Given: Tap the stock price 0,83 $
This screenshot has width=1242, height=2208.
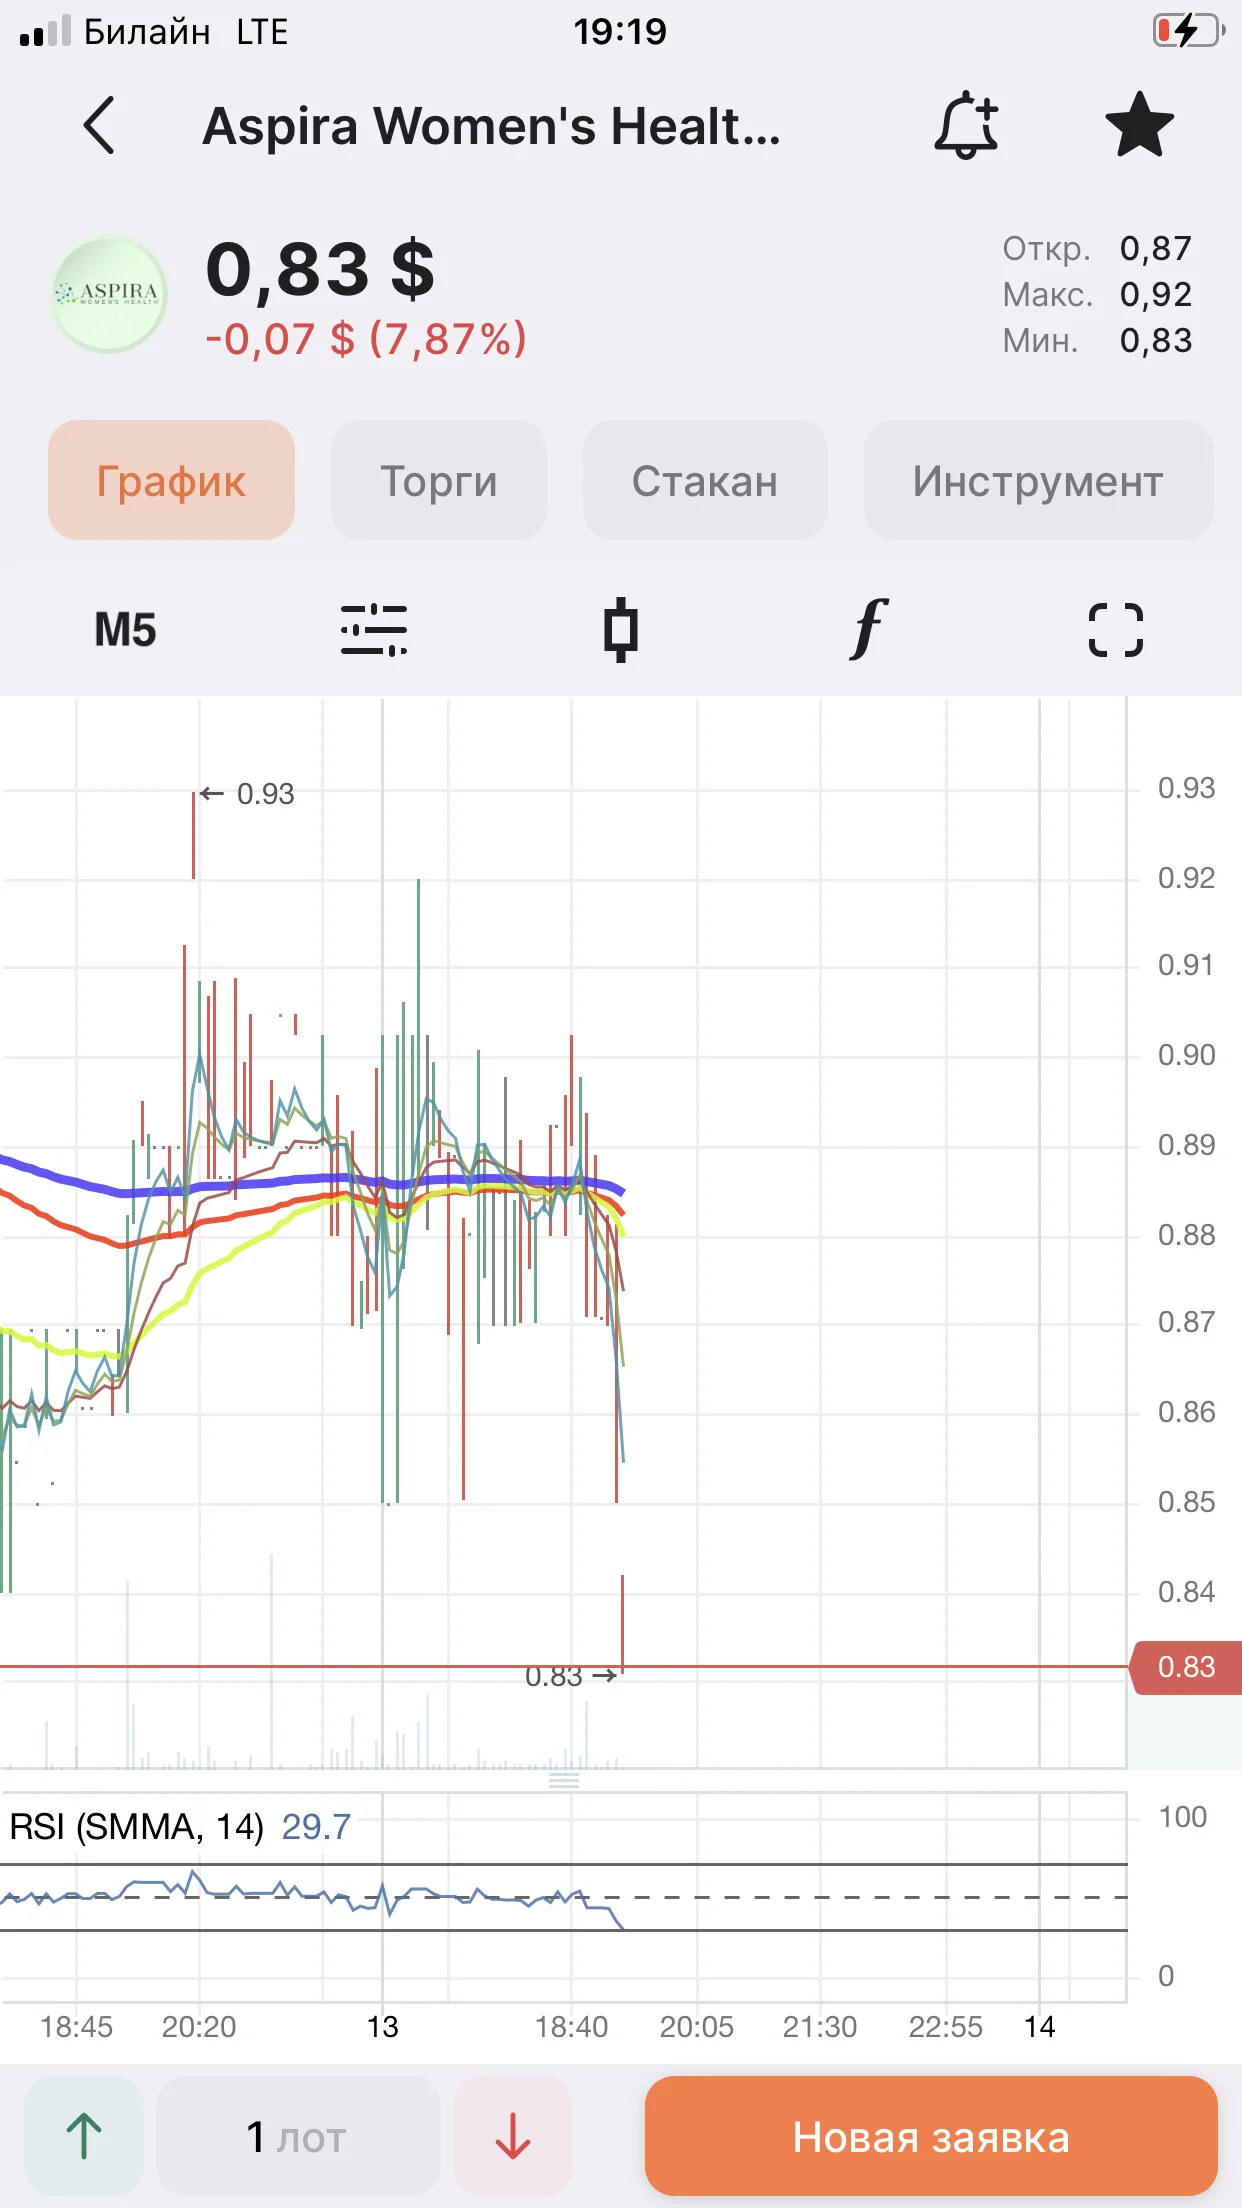Looking at the screenshot, I should click(320, 269).
